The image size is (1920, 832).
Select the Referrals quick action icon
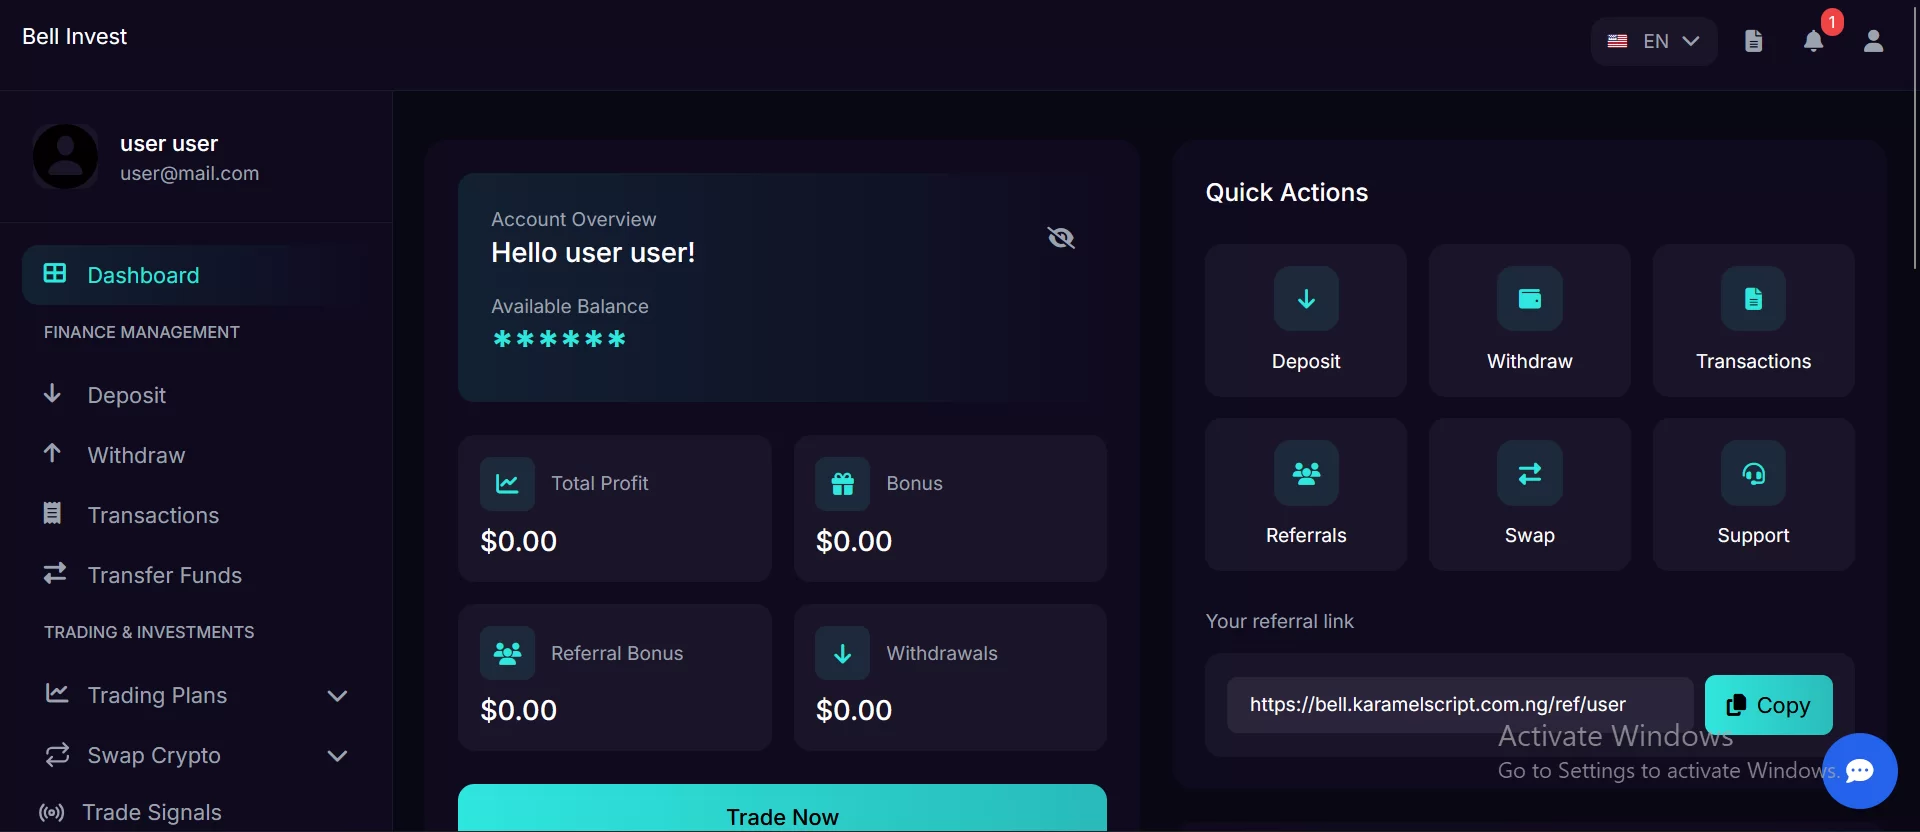[1305, 473]
